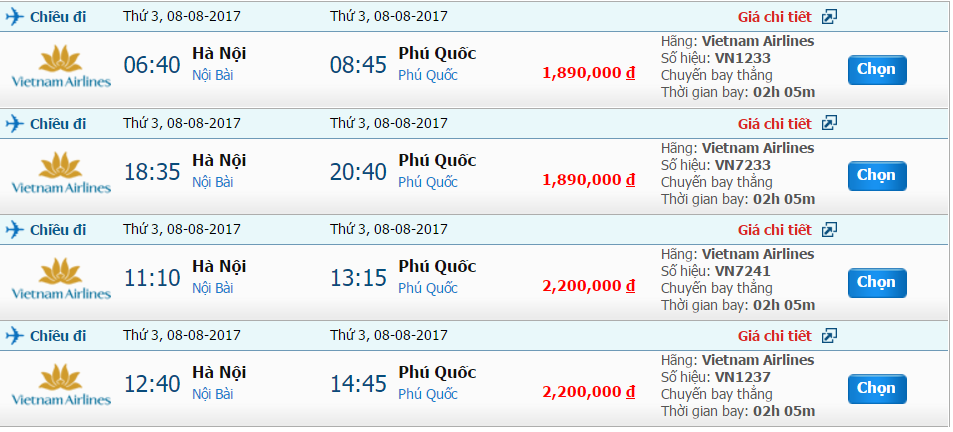Open the detail popup icon for flight VN7233

[829, 124]
